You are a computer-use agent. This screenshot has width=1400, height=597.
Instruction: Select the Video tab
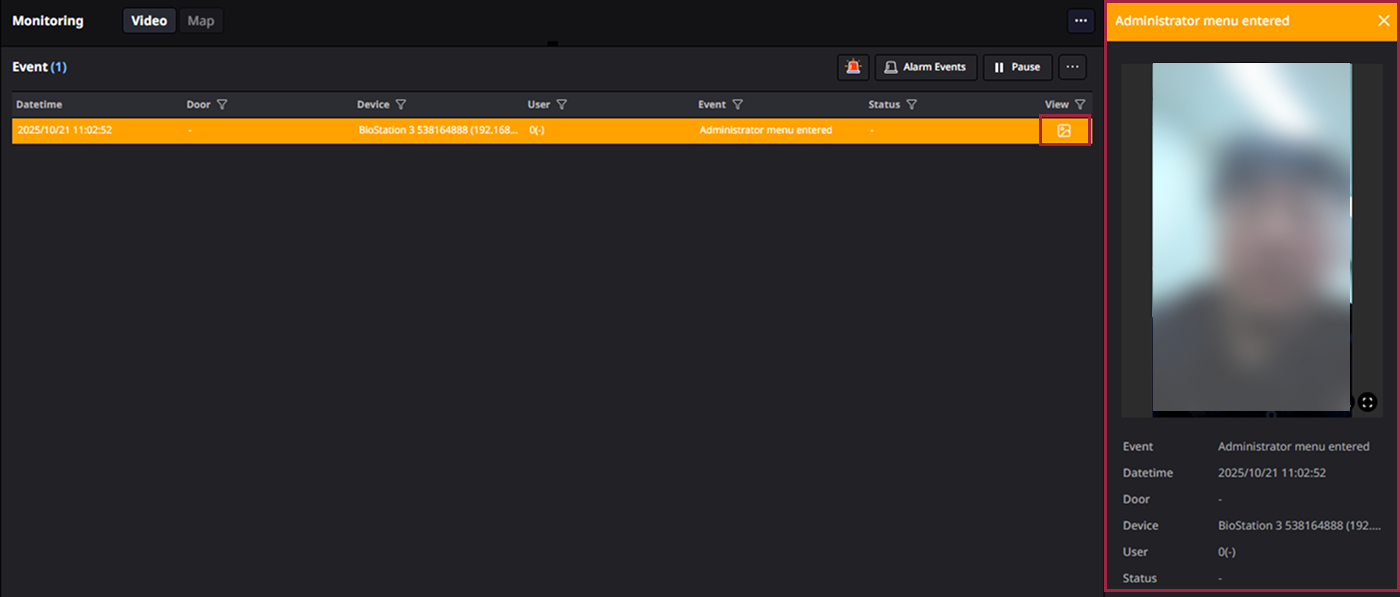(149, 21)
